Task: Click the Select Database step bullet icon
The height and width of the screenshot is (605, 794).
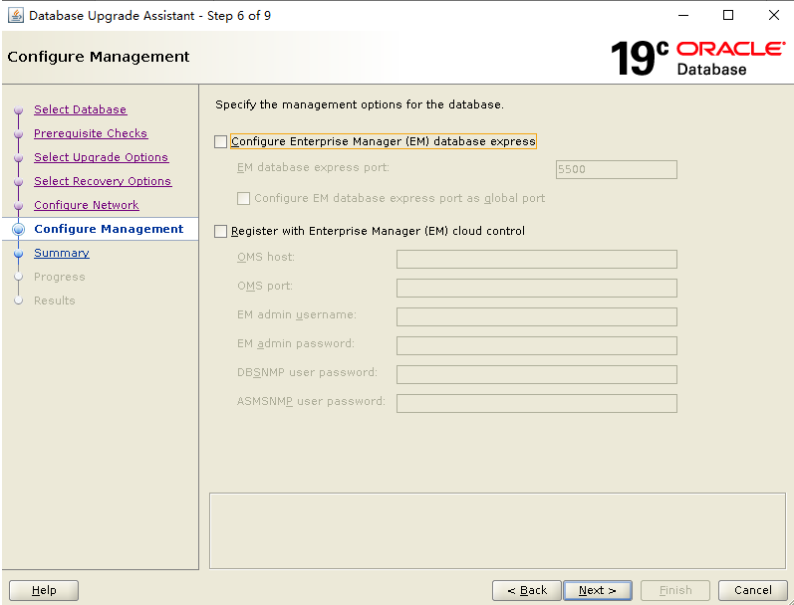Action: 19,110
